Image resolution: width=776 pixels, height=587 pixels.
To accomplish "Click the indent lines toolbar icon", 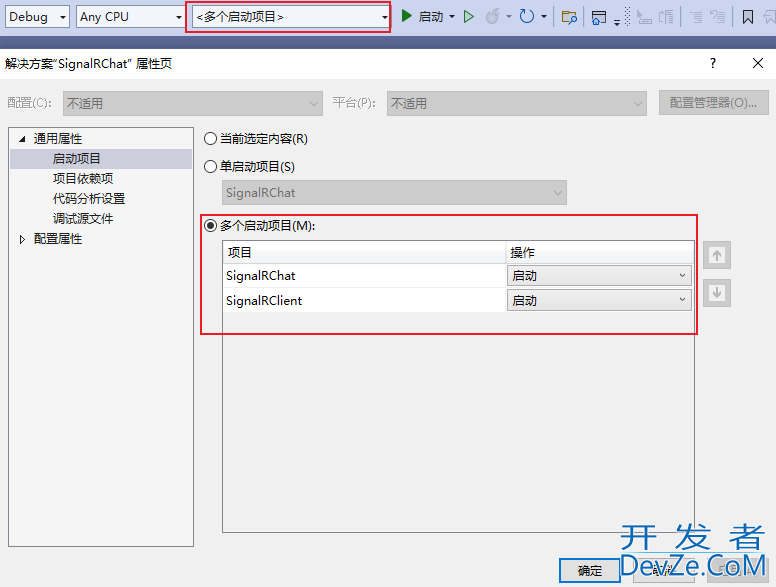I will [x=666, y=17].
